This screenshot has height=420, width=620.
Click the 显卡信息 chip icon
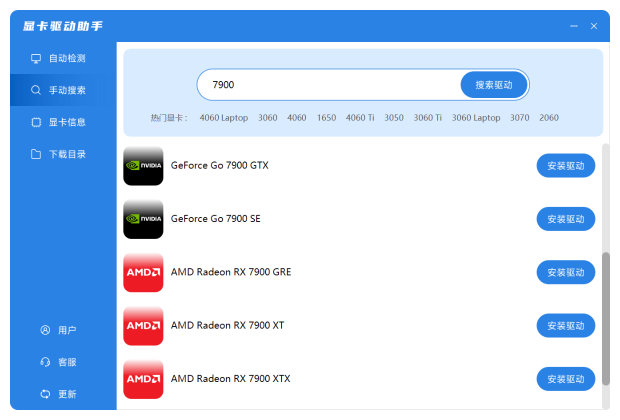(x=37, y=122)
